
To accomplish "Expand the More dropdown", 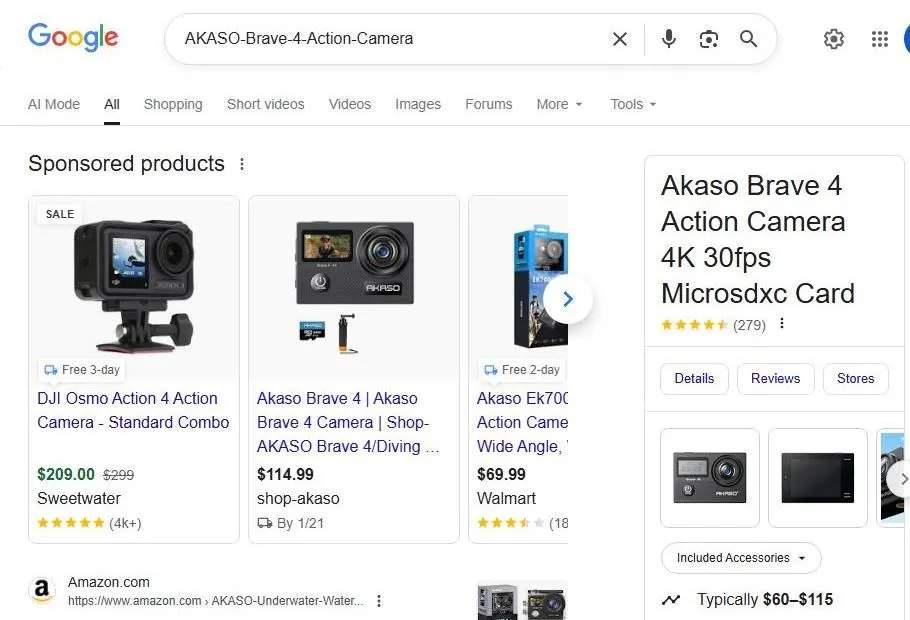I will click(559, 104).
